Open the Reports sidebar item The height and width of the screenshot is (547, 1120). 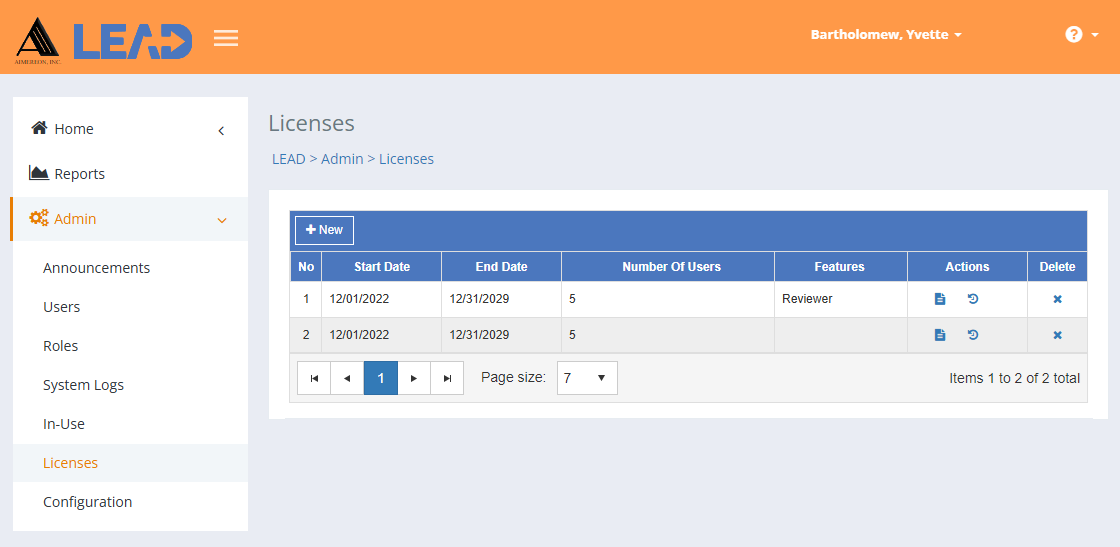[x=79, y=174]
